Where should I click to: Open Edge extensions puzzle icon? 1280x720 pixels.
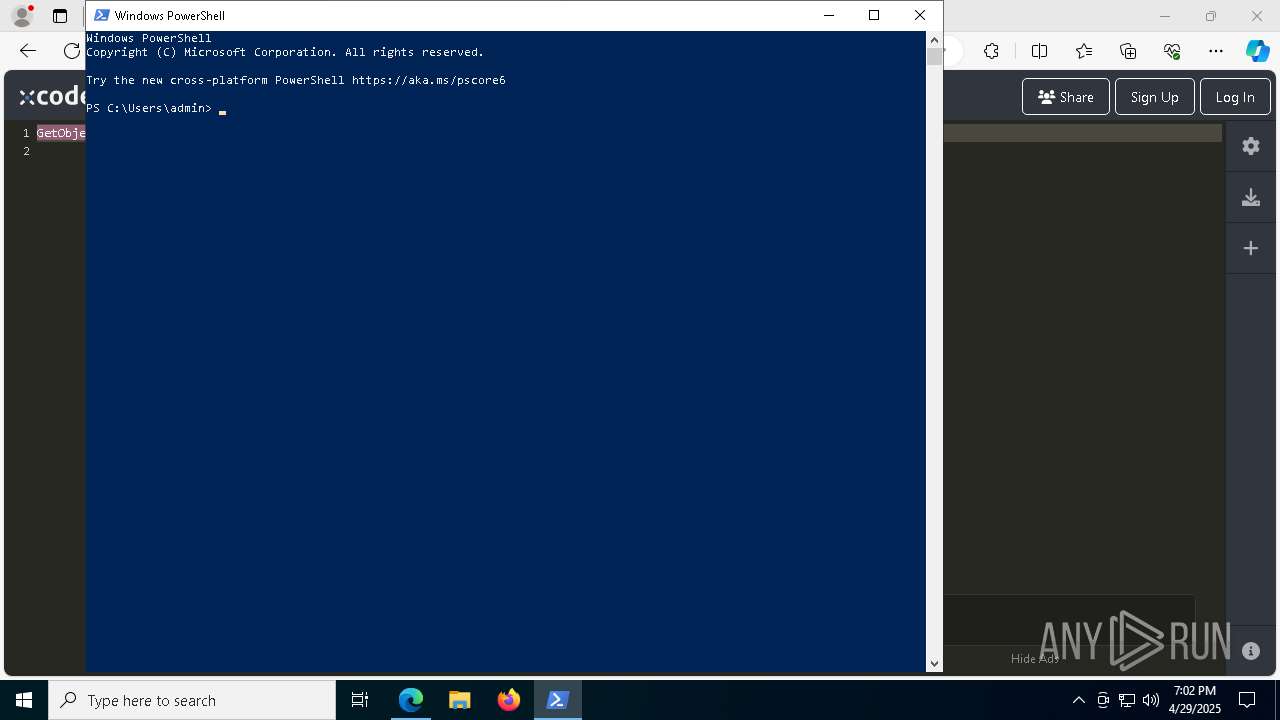[x=991, y=51]
